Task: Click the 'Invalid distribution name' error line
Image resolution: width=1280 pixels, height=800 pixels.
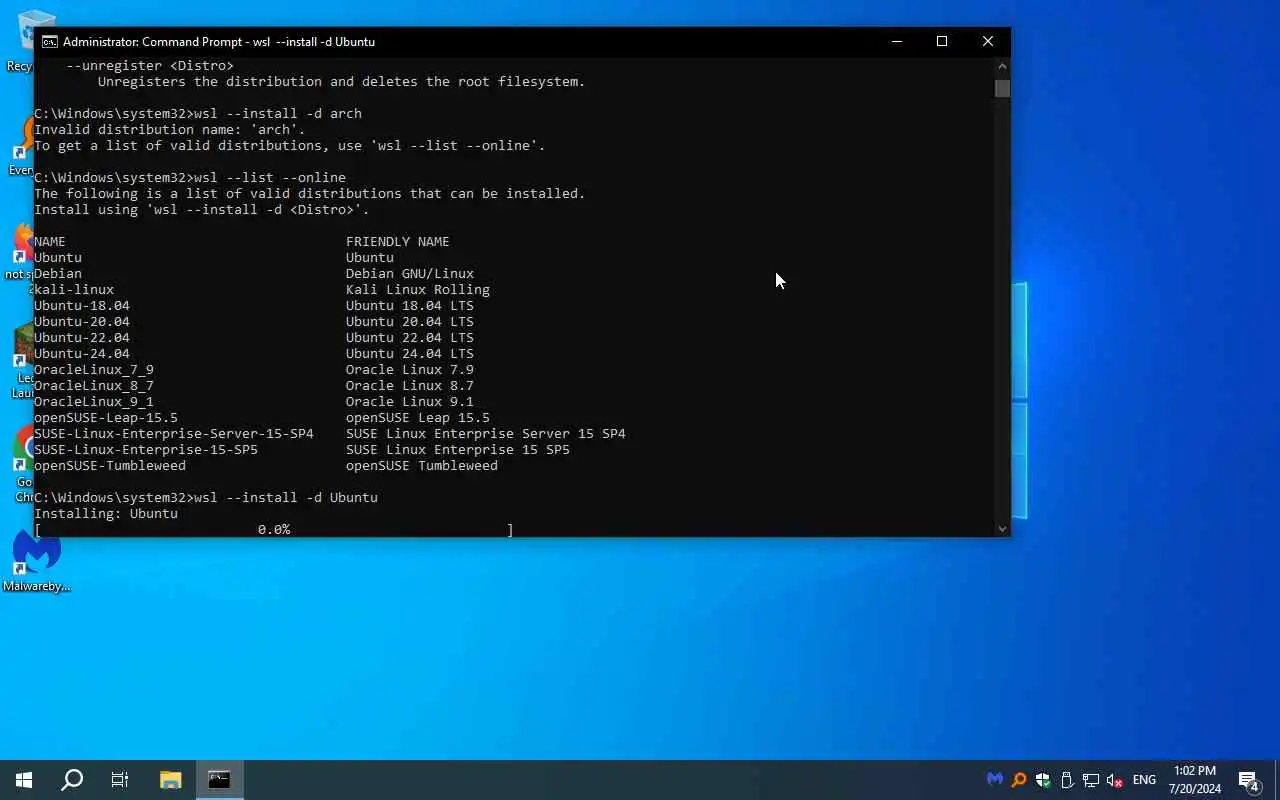Action: tap(170, 129)
